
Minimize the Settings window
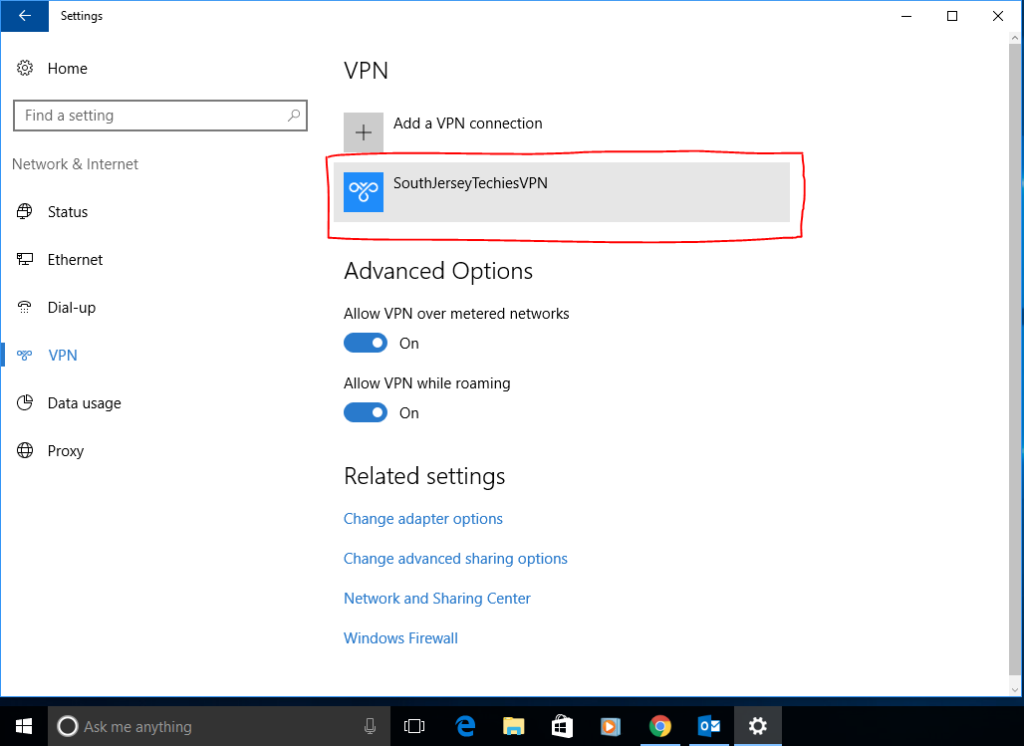[906, 16]
